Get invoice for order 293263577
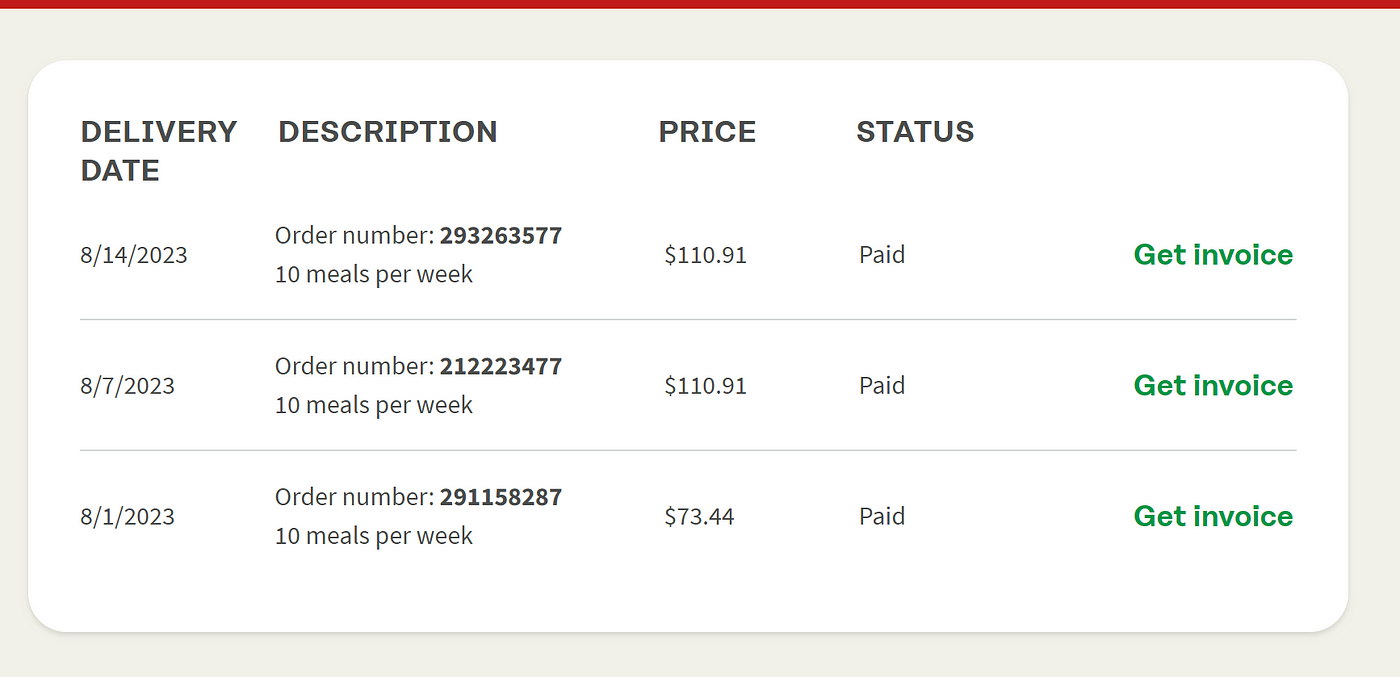This screenshot has width=1400, height=677. tap(1213, 255)
